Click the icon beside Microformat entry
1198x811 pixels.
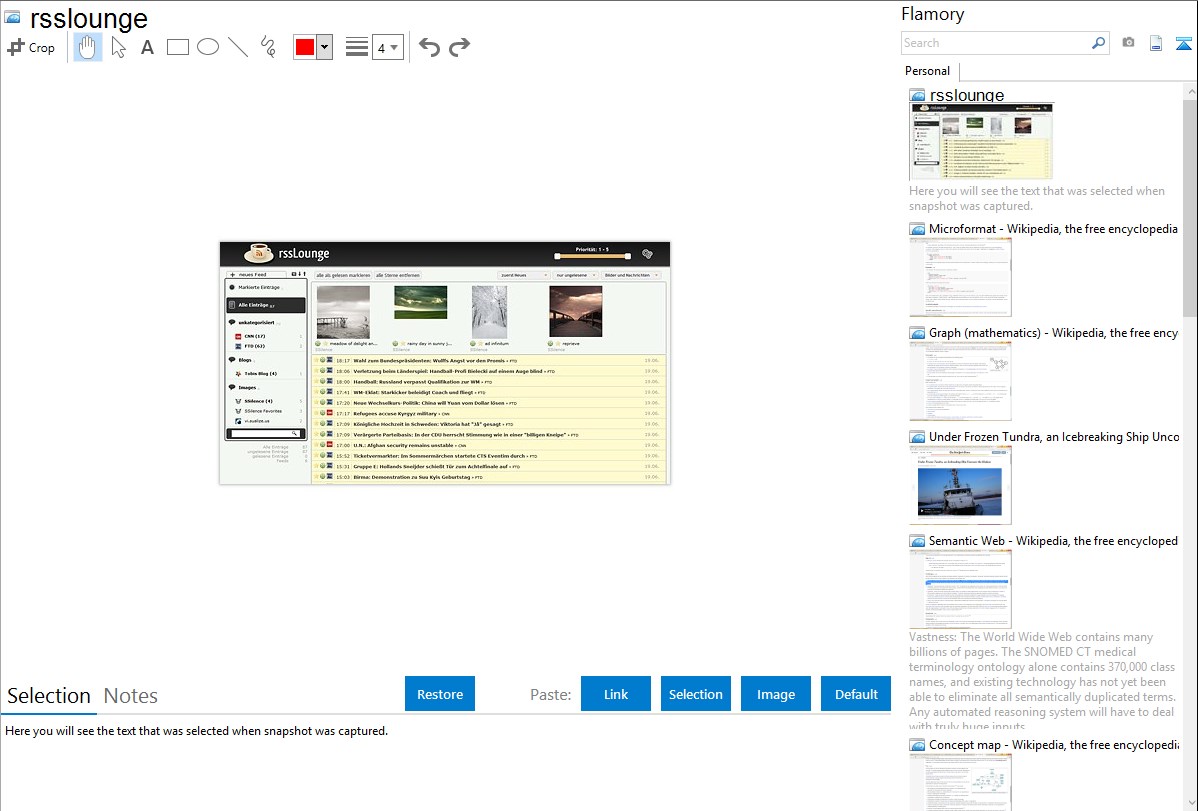pyautogui.click(x=917, y=229)
